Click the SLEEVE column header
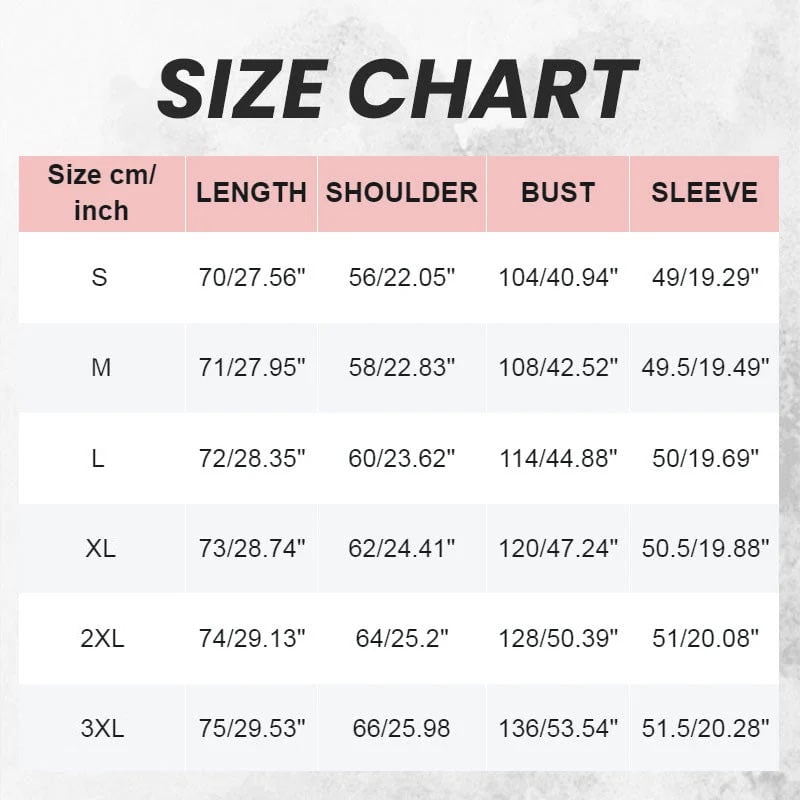Viewport: 800px width, 800px height. (704, 193)
